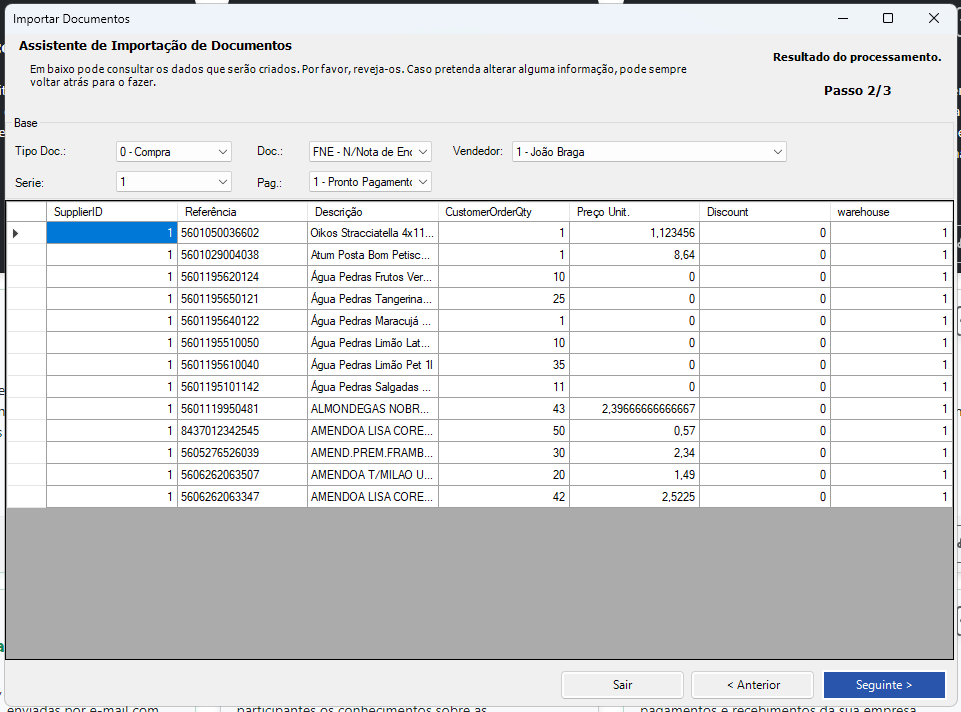Select the Oikos Stracciatella description cell
This screenshot has height=712, width=961.
tap(372, 233)
